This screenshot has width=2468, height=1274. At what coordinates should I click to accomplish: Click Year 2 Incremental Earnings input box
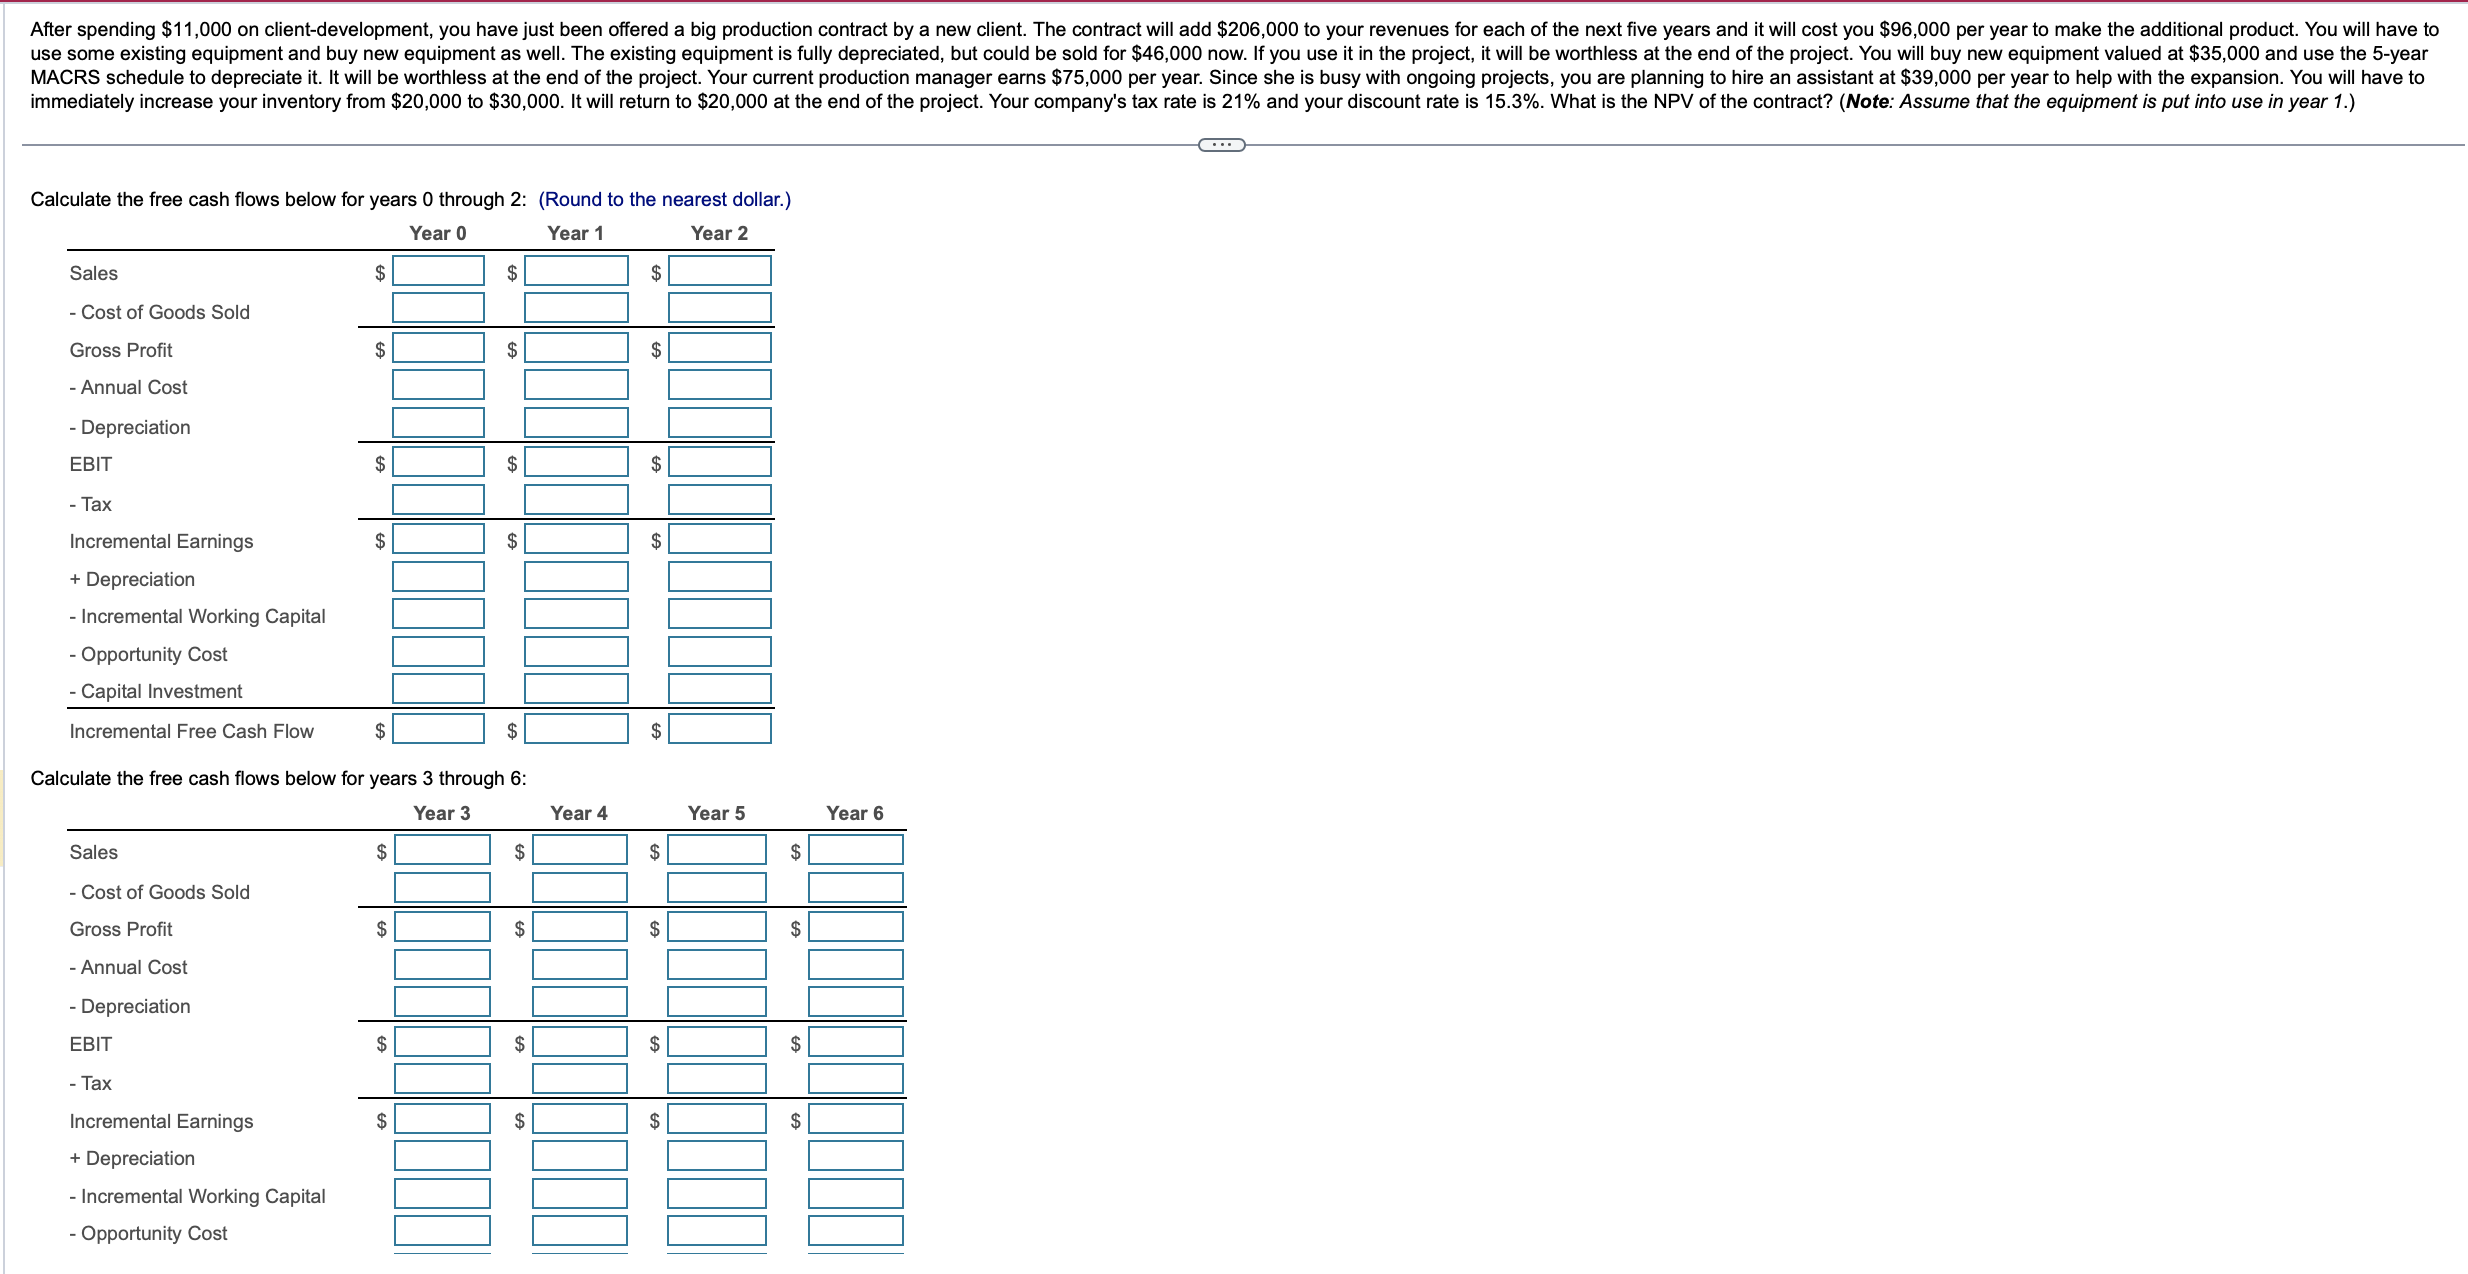click(719, 539)
